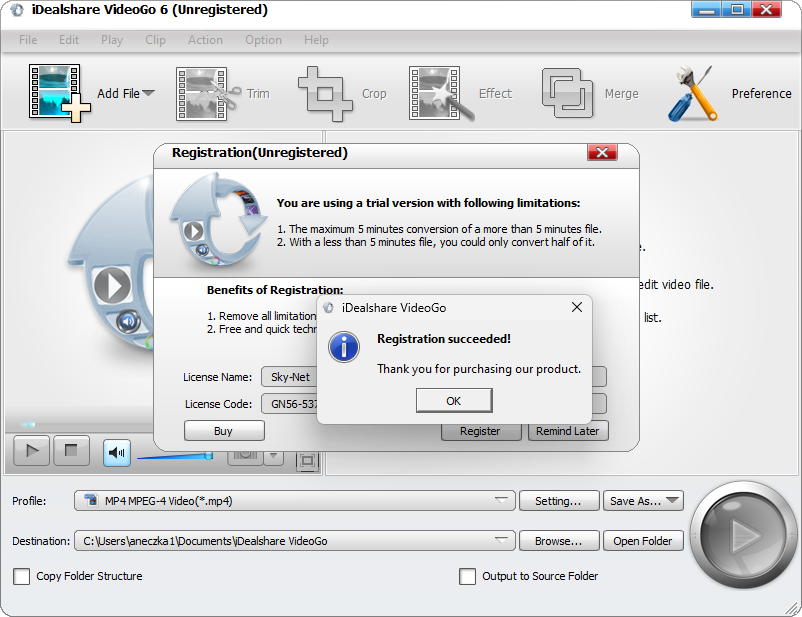Screen dimensions: 802x617
Task: Click the Merge tool icon
Action: [567, 94]
